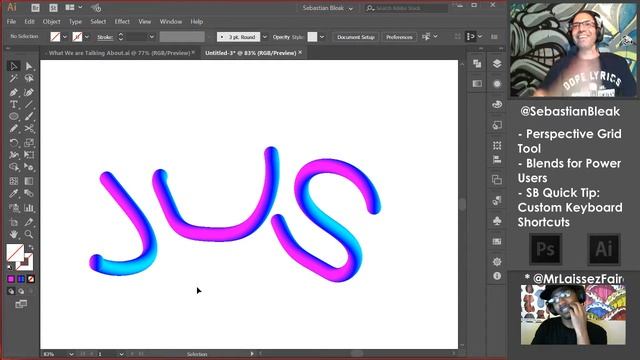Select the Eyedropper tool
640x360 pixels.
click(13, 193)
